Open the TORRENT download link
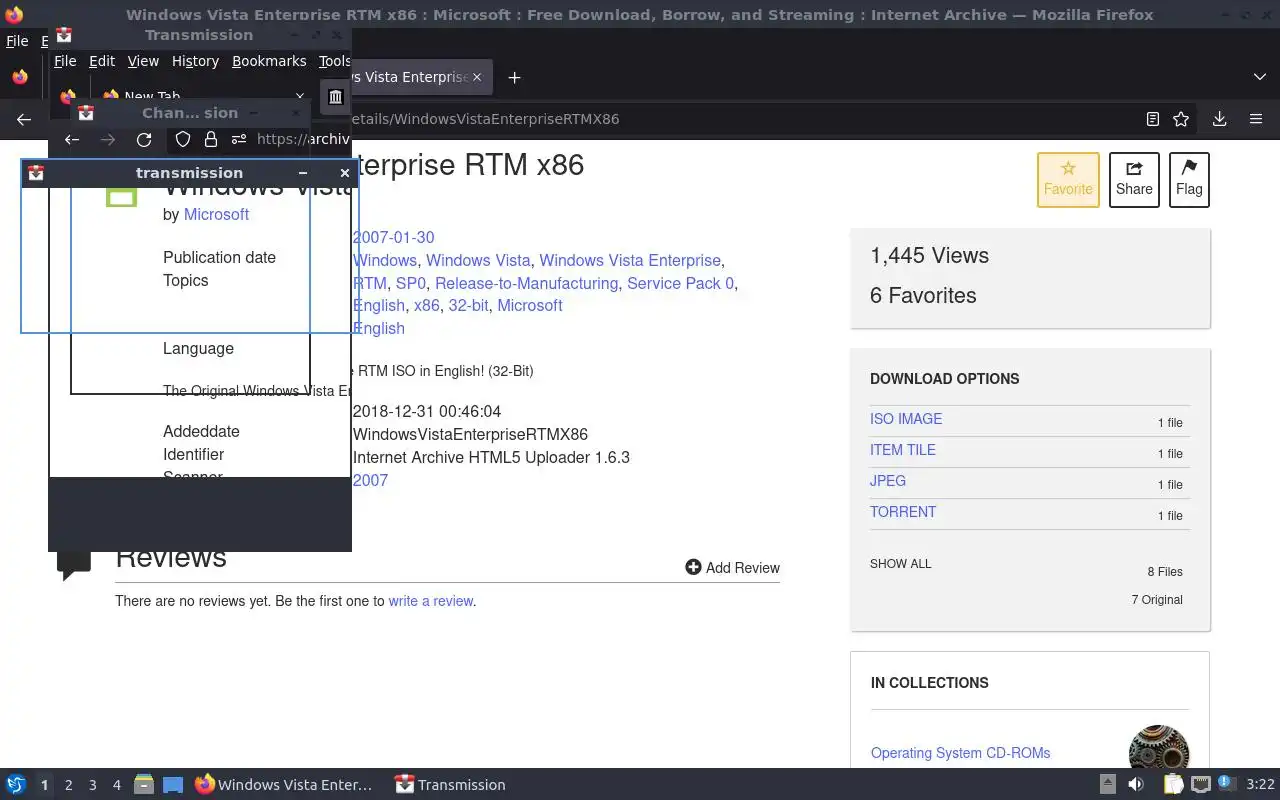 (903, 512)
